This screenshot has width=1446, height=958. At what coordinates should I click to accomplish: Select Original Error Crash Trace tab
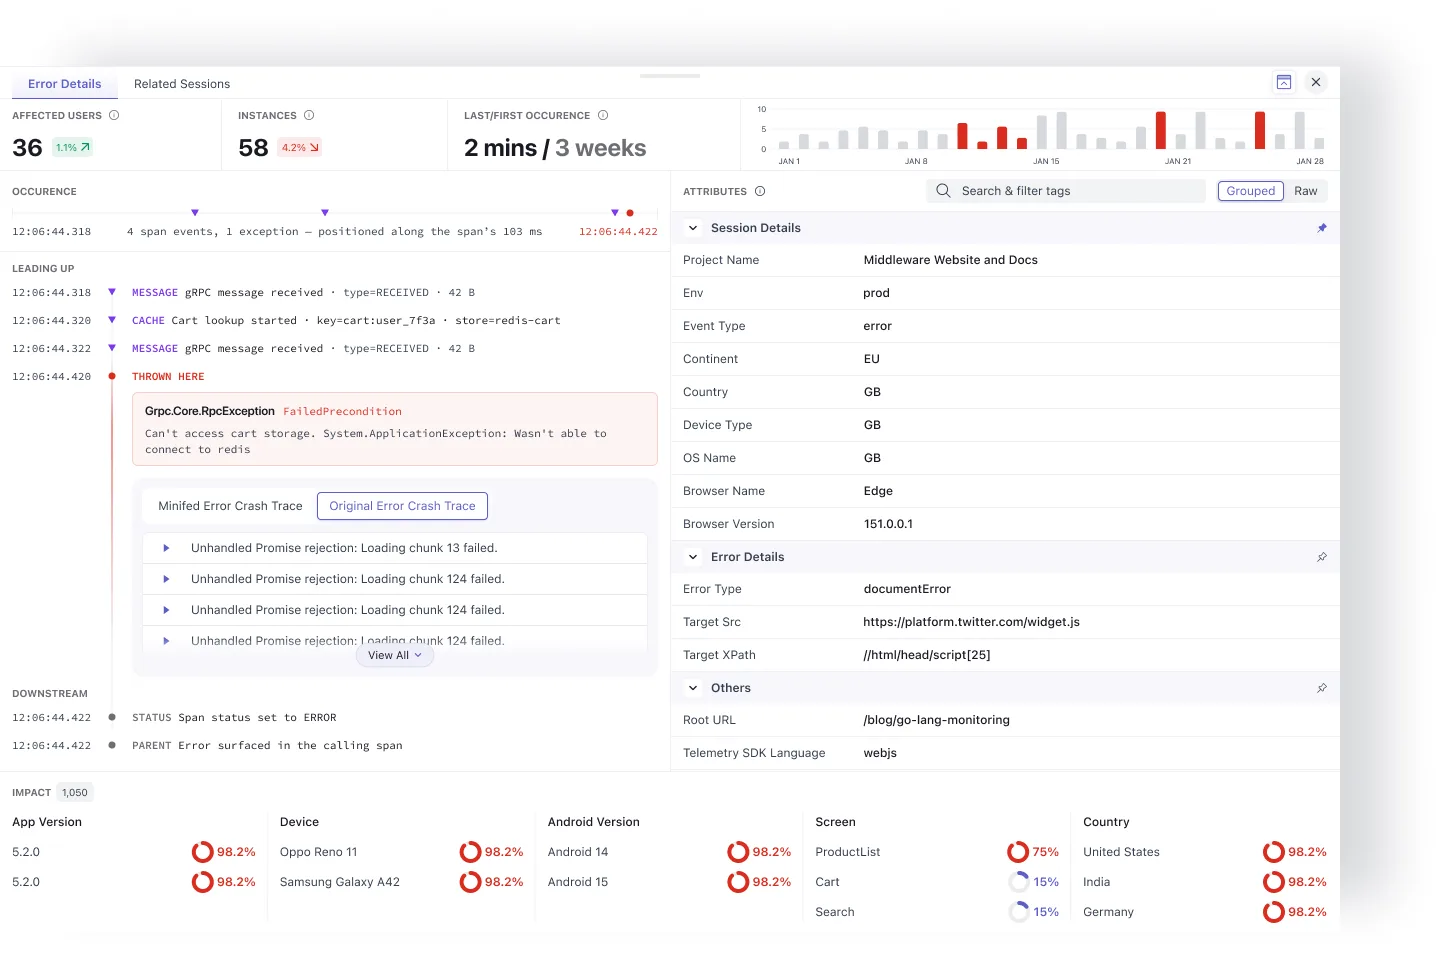click(x=402, y=506)
